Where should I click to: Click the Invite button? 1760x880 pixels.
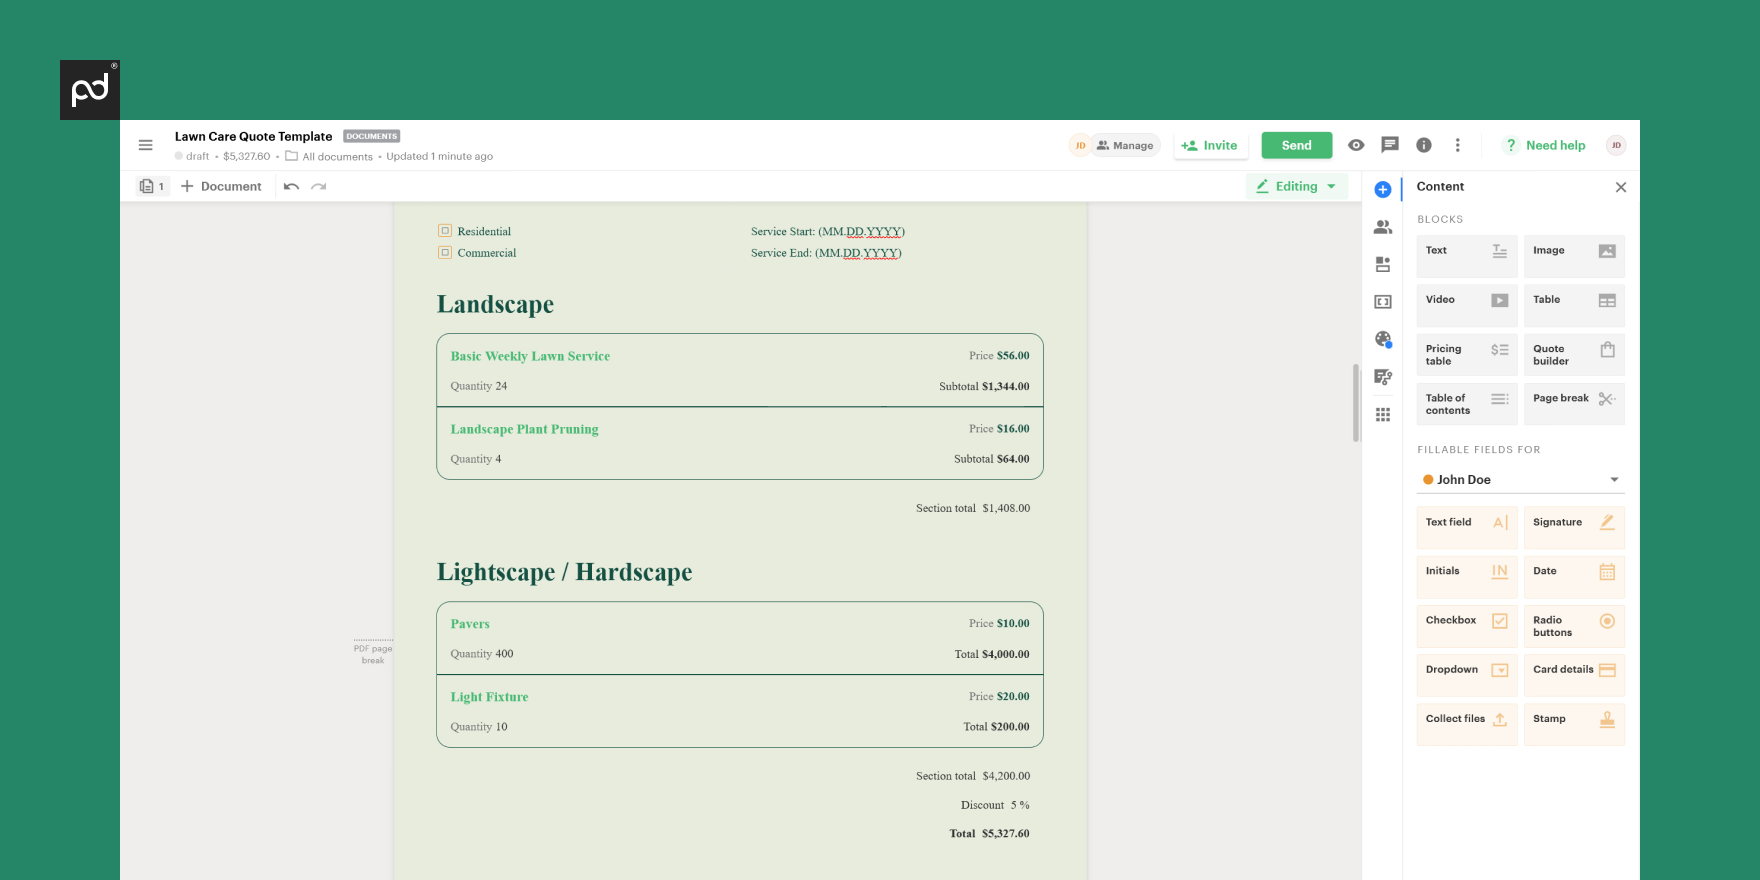click(x=1210, y=145)
